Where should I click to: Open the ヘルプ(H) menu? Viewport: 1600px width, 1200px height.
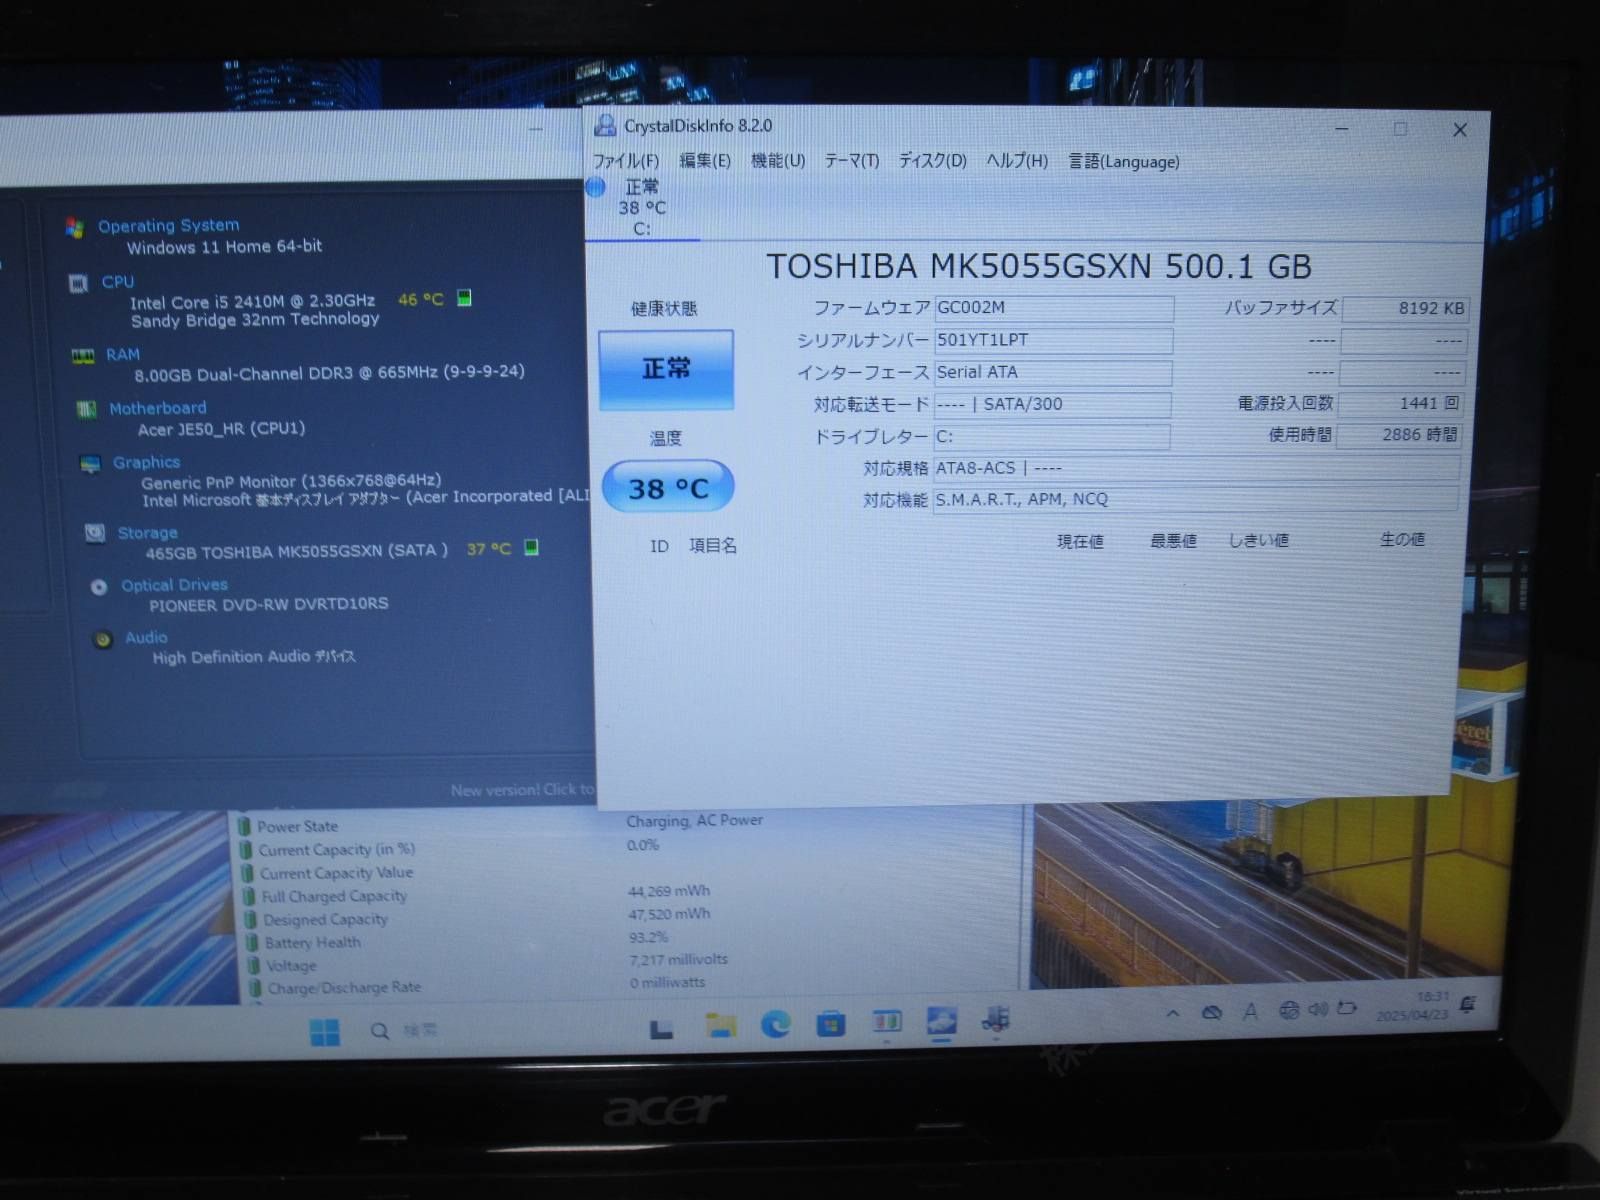click(x=1017, y=161)
